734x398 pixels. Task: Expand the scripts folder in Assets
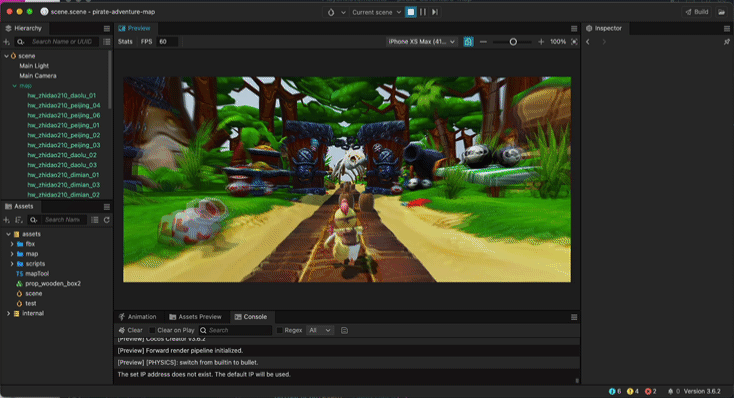pos(12,264)
